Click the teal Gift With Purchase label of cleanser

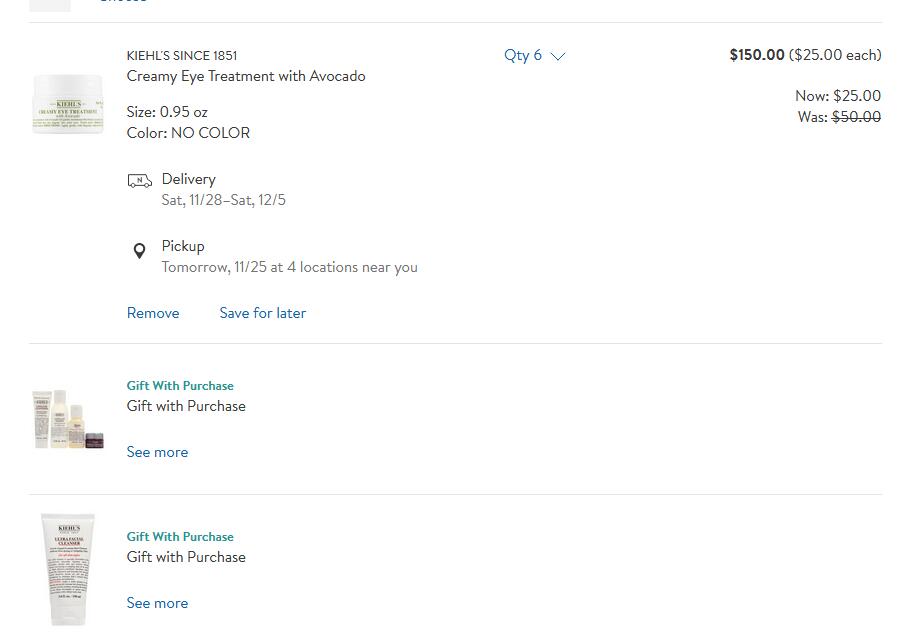click(180, 537)
